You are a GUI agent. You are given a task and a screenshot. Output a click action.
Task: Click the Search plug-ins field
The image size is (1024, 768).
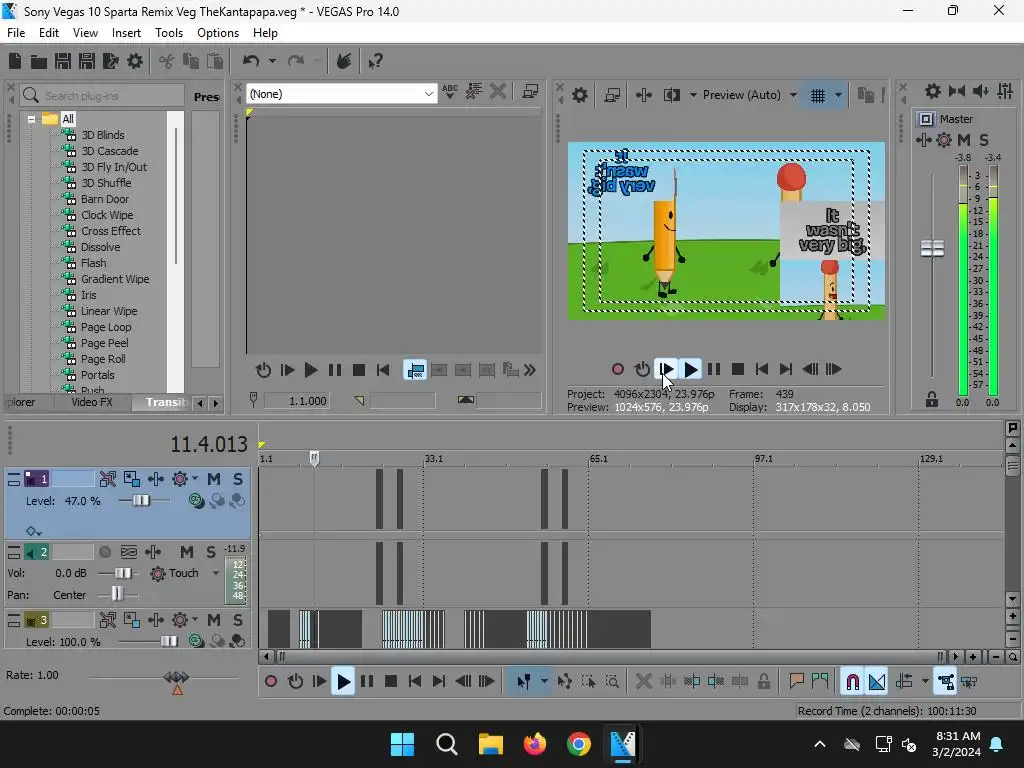(x=102, y=96)
